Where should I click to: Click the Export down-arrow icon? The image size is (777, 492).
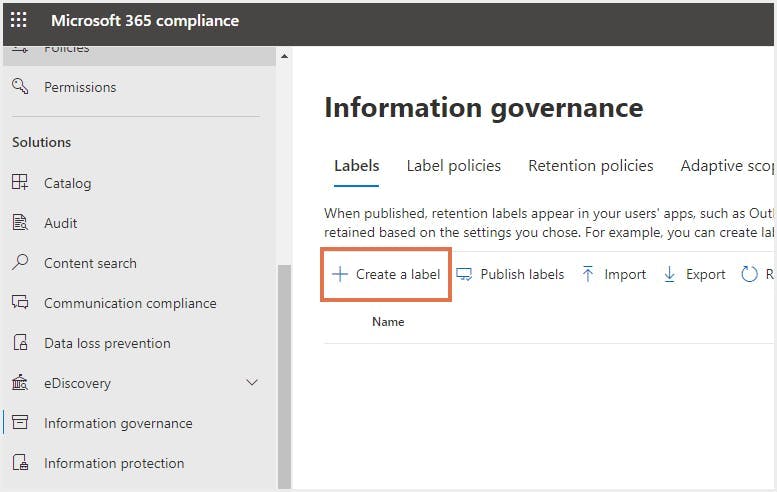669,274
